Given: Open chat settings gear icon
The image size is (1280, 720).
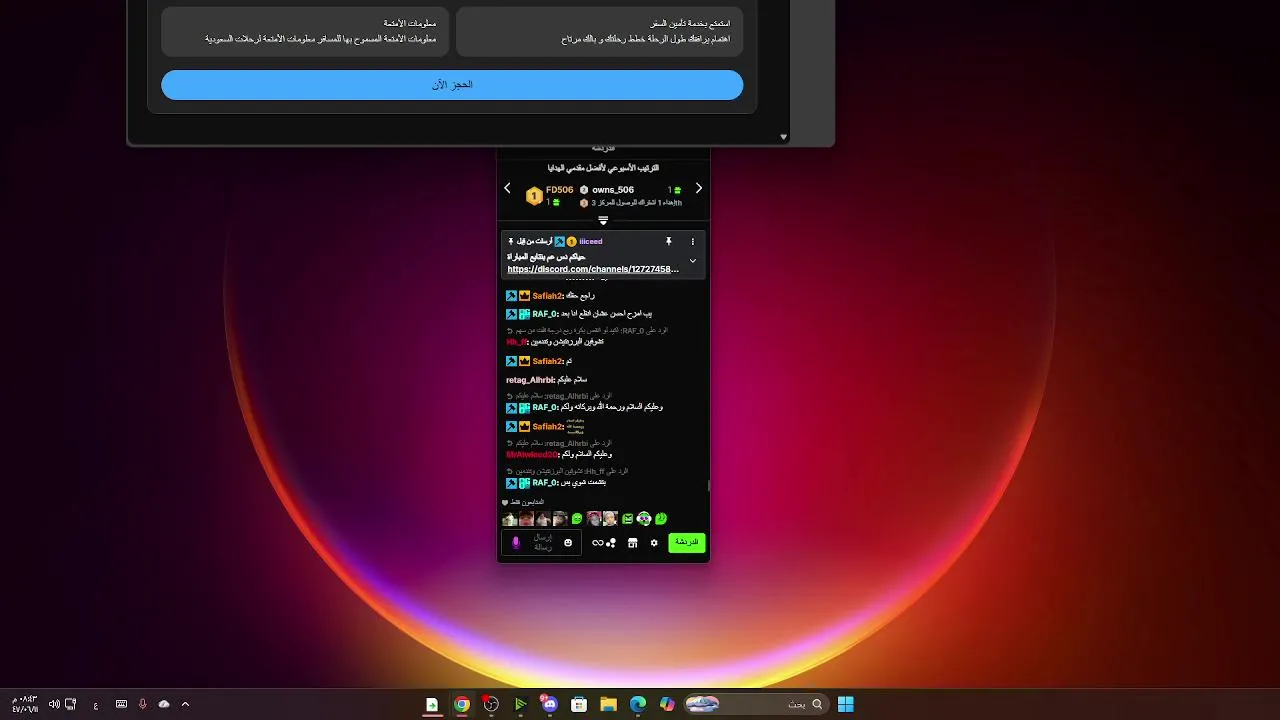Looking at the screenshot, I should click(654, 543).
